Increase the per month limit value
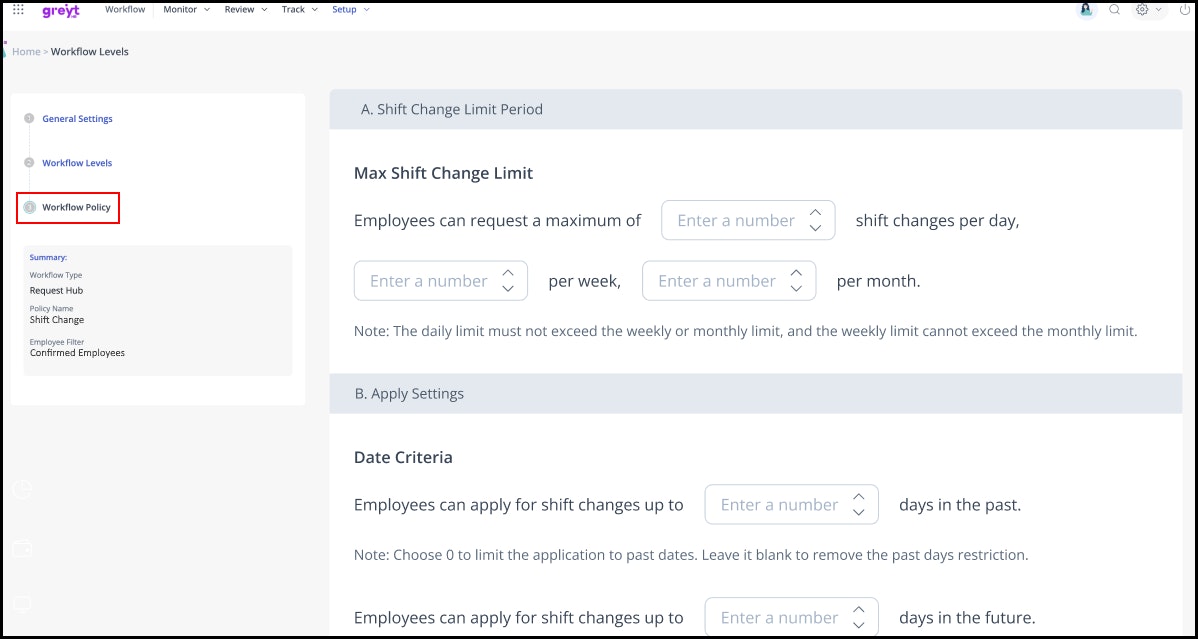 [x=796, y=272]
